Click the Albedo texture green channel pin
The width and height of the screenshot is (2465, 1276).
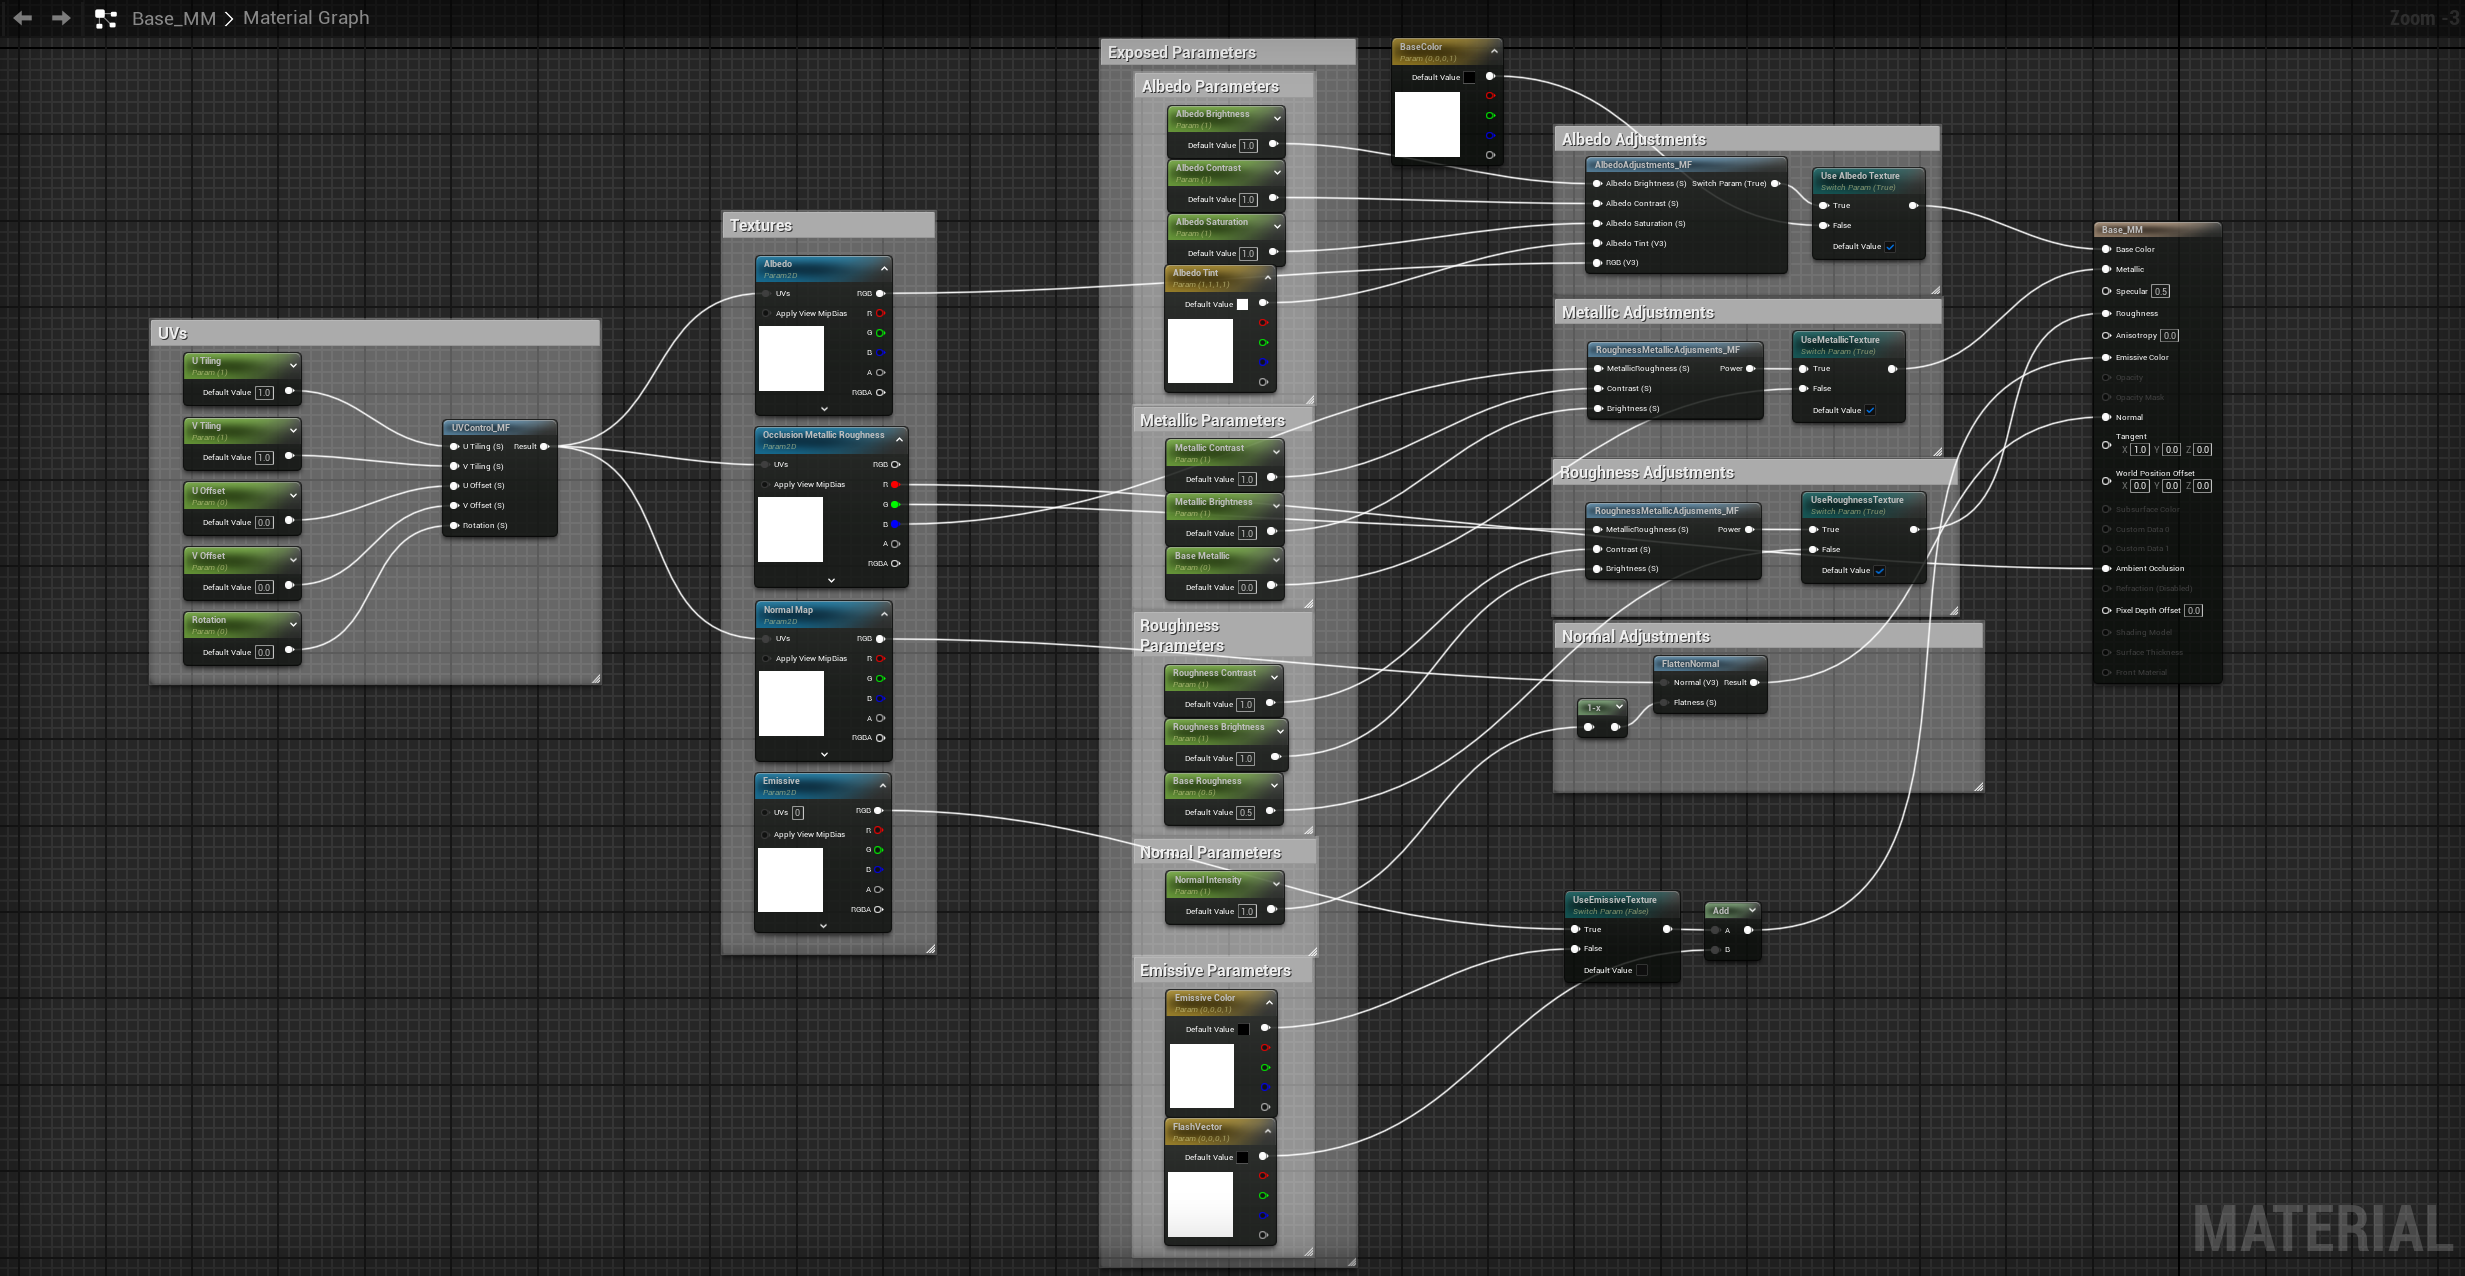click(880, 333)
